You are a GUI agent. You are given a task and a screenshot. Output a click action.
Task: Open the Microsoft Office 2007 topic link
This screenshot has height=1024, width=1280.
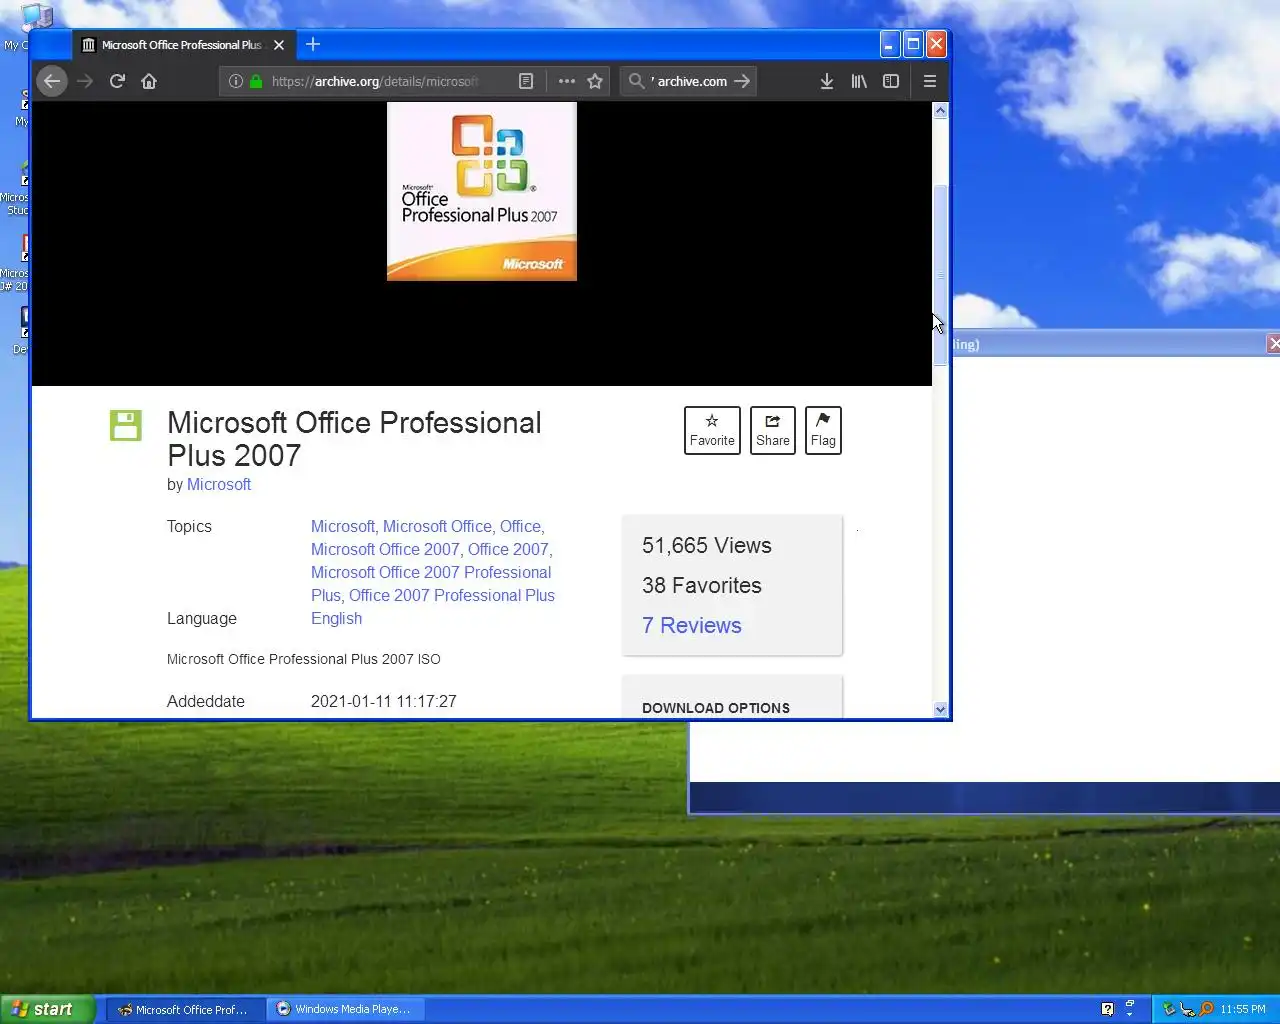(385, 549)
